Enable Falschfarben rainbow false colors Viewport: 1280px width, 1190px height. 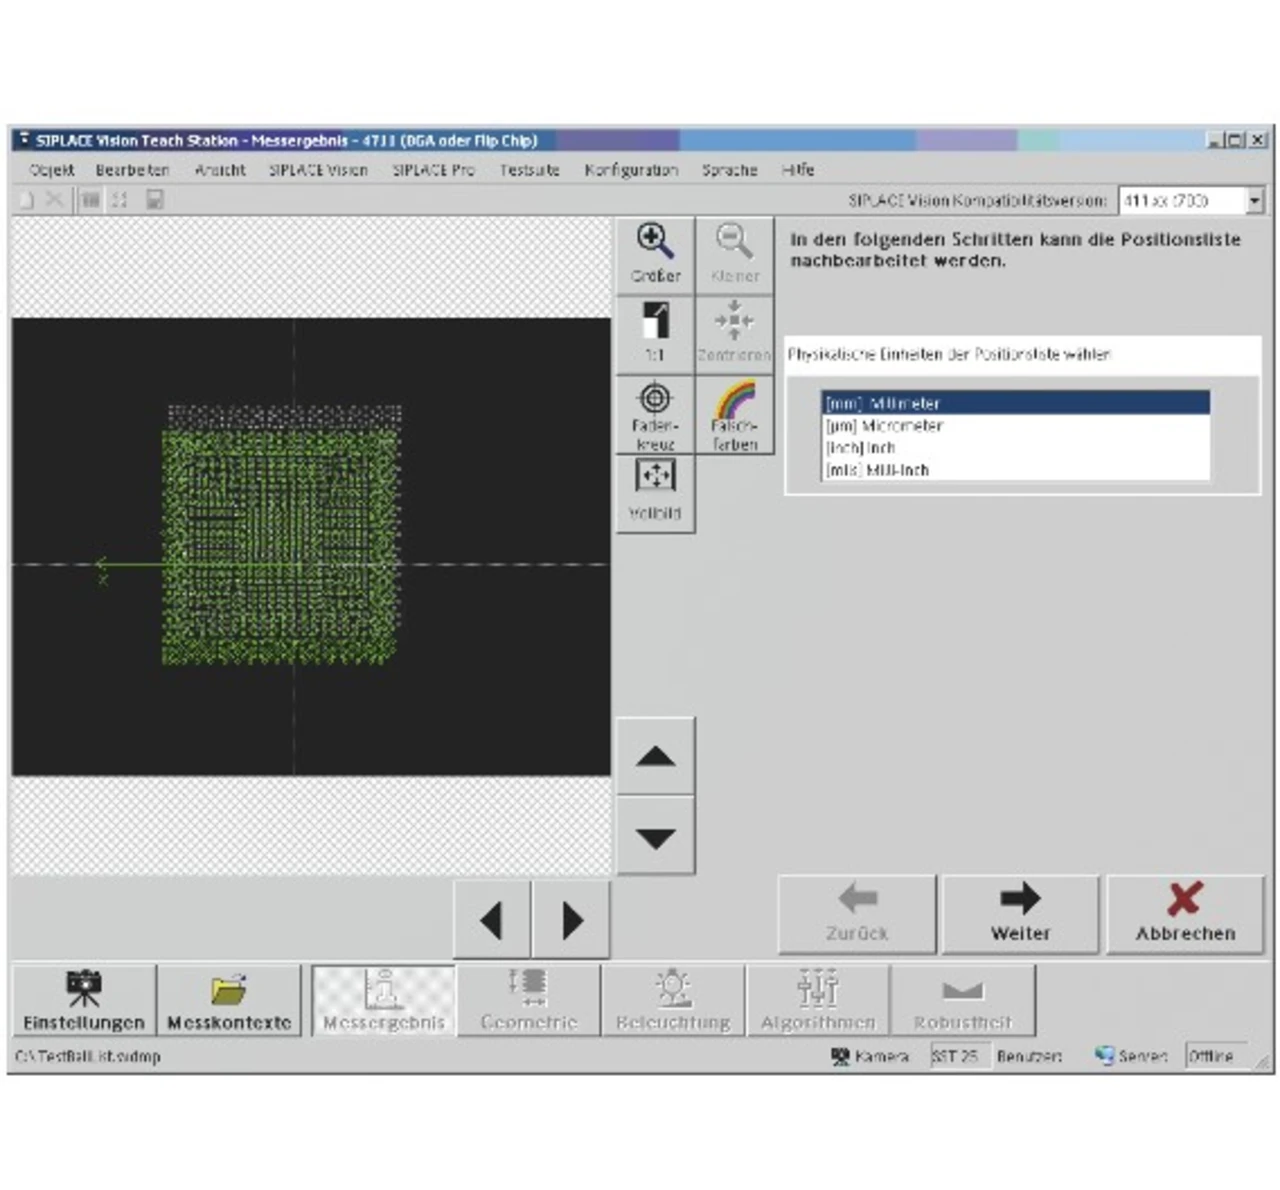coord(735,415)
